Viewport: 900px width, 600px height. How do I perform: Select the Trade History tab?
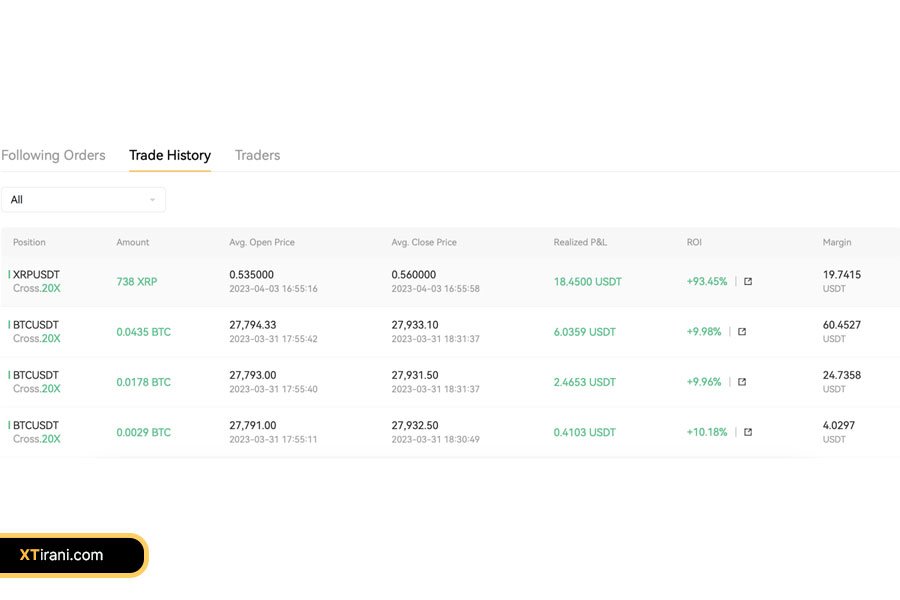170,155
